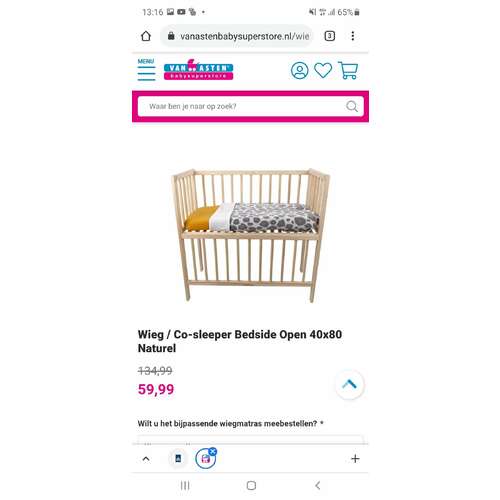Expand the bottom tab strip chevron

pos(146,459)
